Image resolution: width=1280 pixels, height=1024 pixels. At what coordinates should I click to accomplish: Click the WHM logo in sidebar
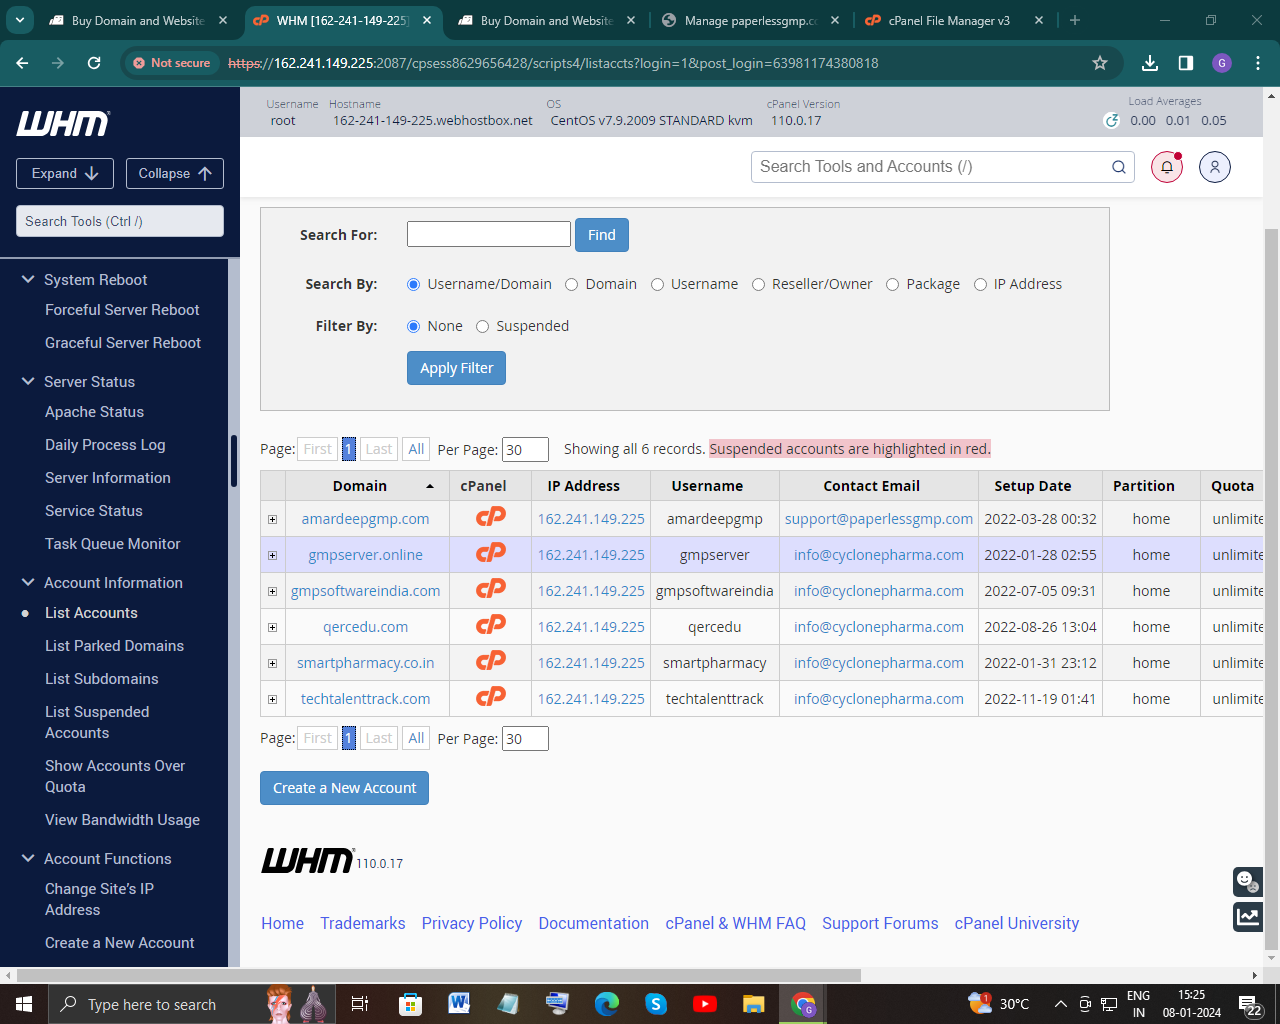click(x=63, y=124)
